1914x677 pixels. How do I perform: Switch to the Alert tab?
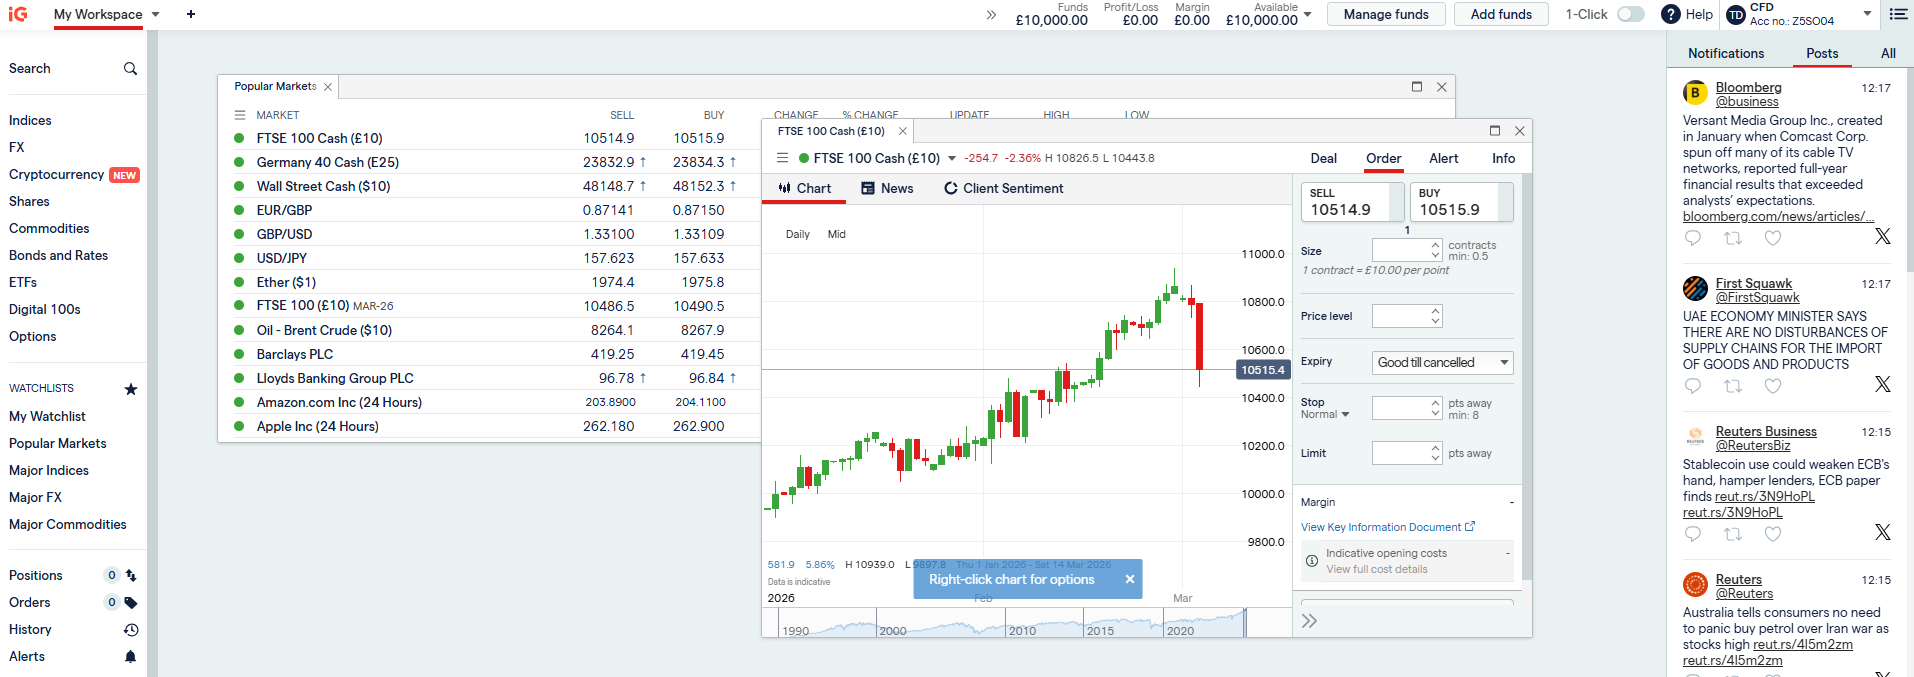[x=1444, y=158]
